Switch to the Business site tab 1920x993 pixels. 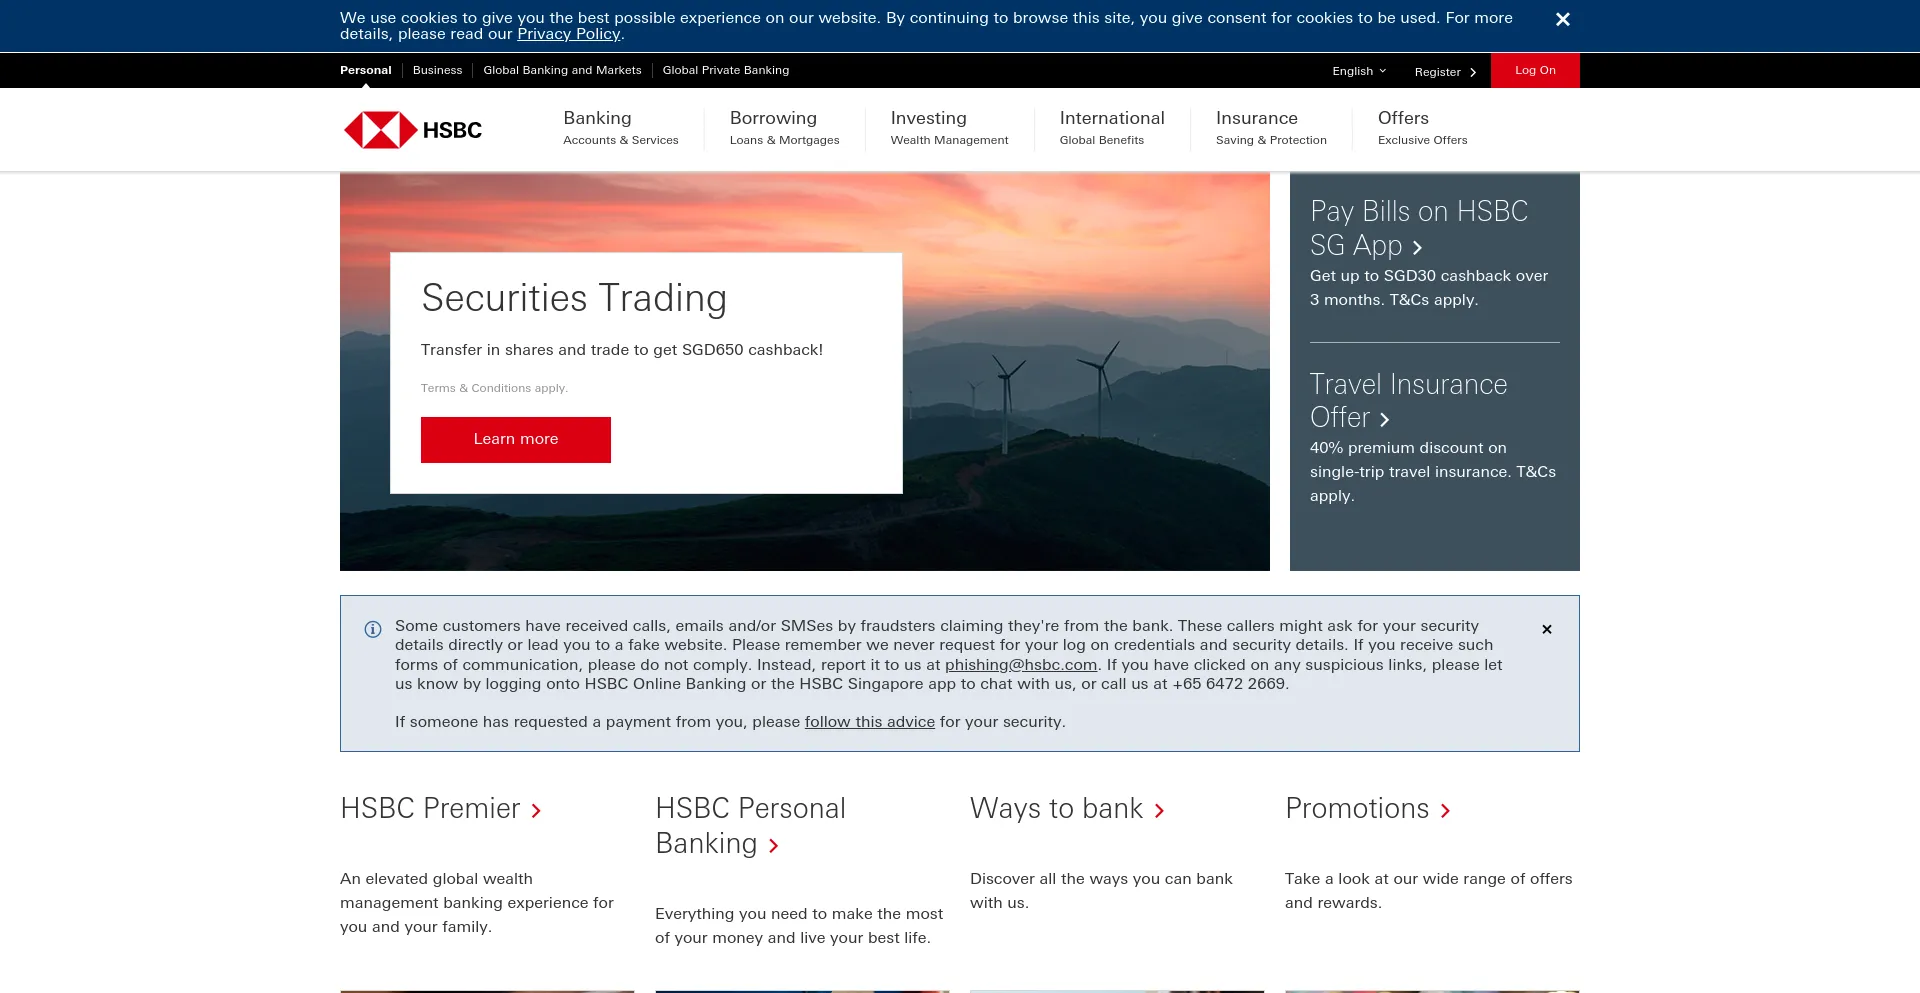tap(437, 70)
